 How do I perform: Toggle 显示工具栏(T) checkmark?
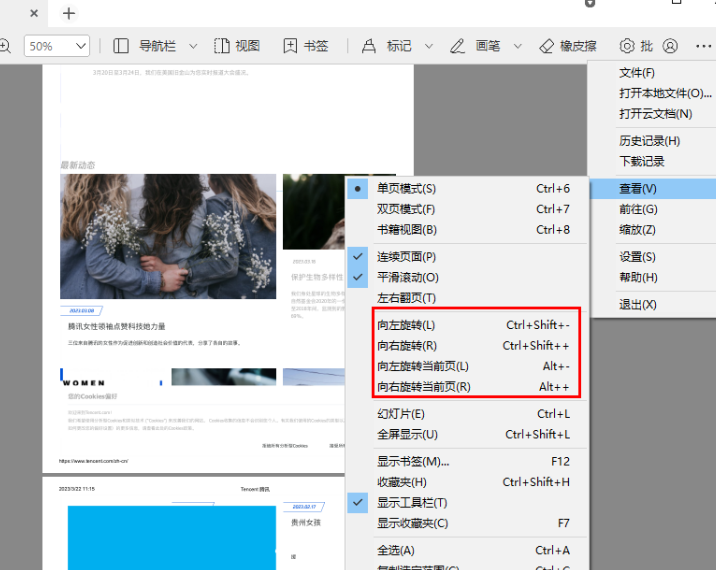point(467,503)
